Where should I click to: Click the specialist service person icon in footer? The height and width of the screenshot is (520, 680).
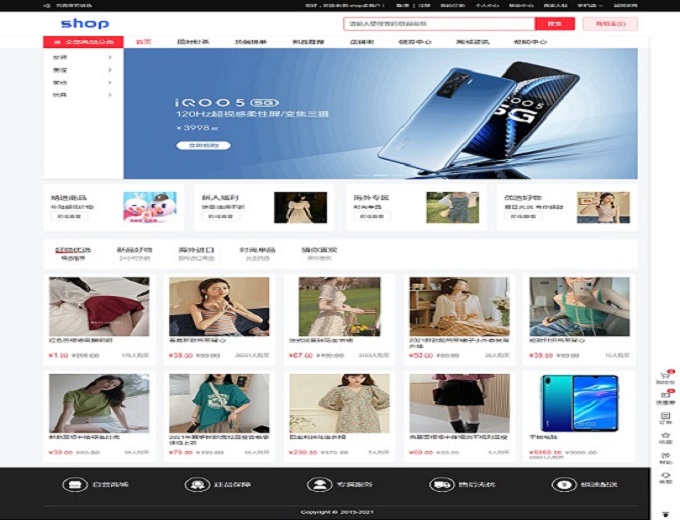click(x=319, y=485)
